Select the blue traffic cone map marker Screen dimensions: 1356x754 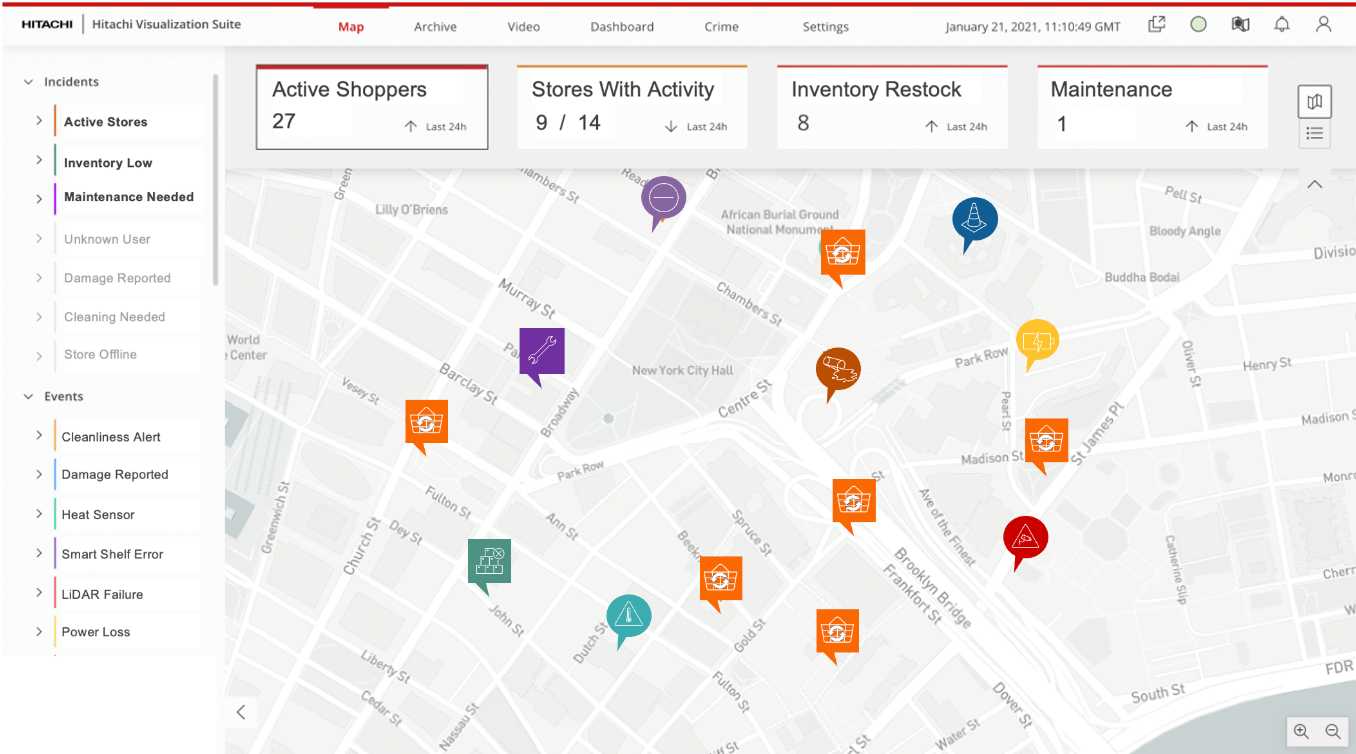point(974,220)
